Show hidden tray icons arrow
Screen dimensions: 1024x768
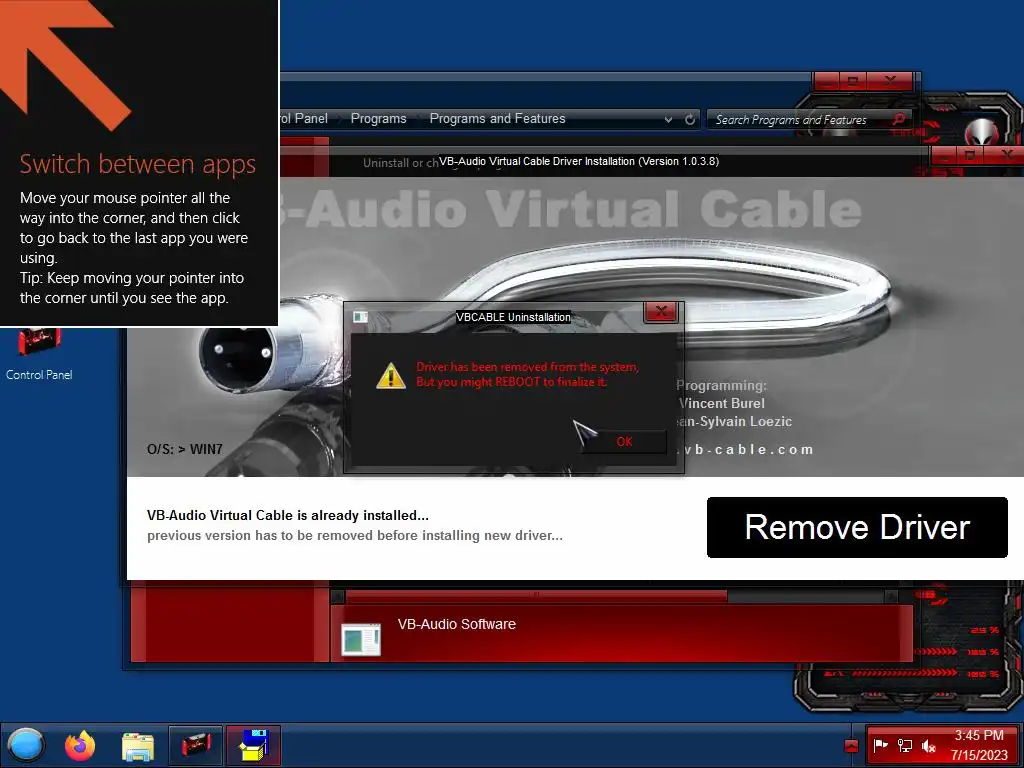tap(851, 746)
